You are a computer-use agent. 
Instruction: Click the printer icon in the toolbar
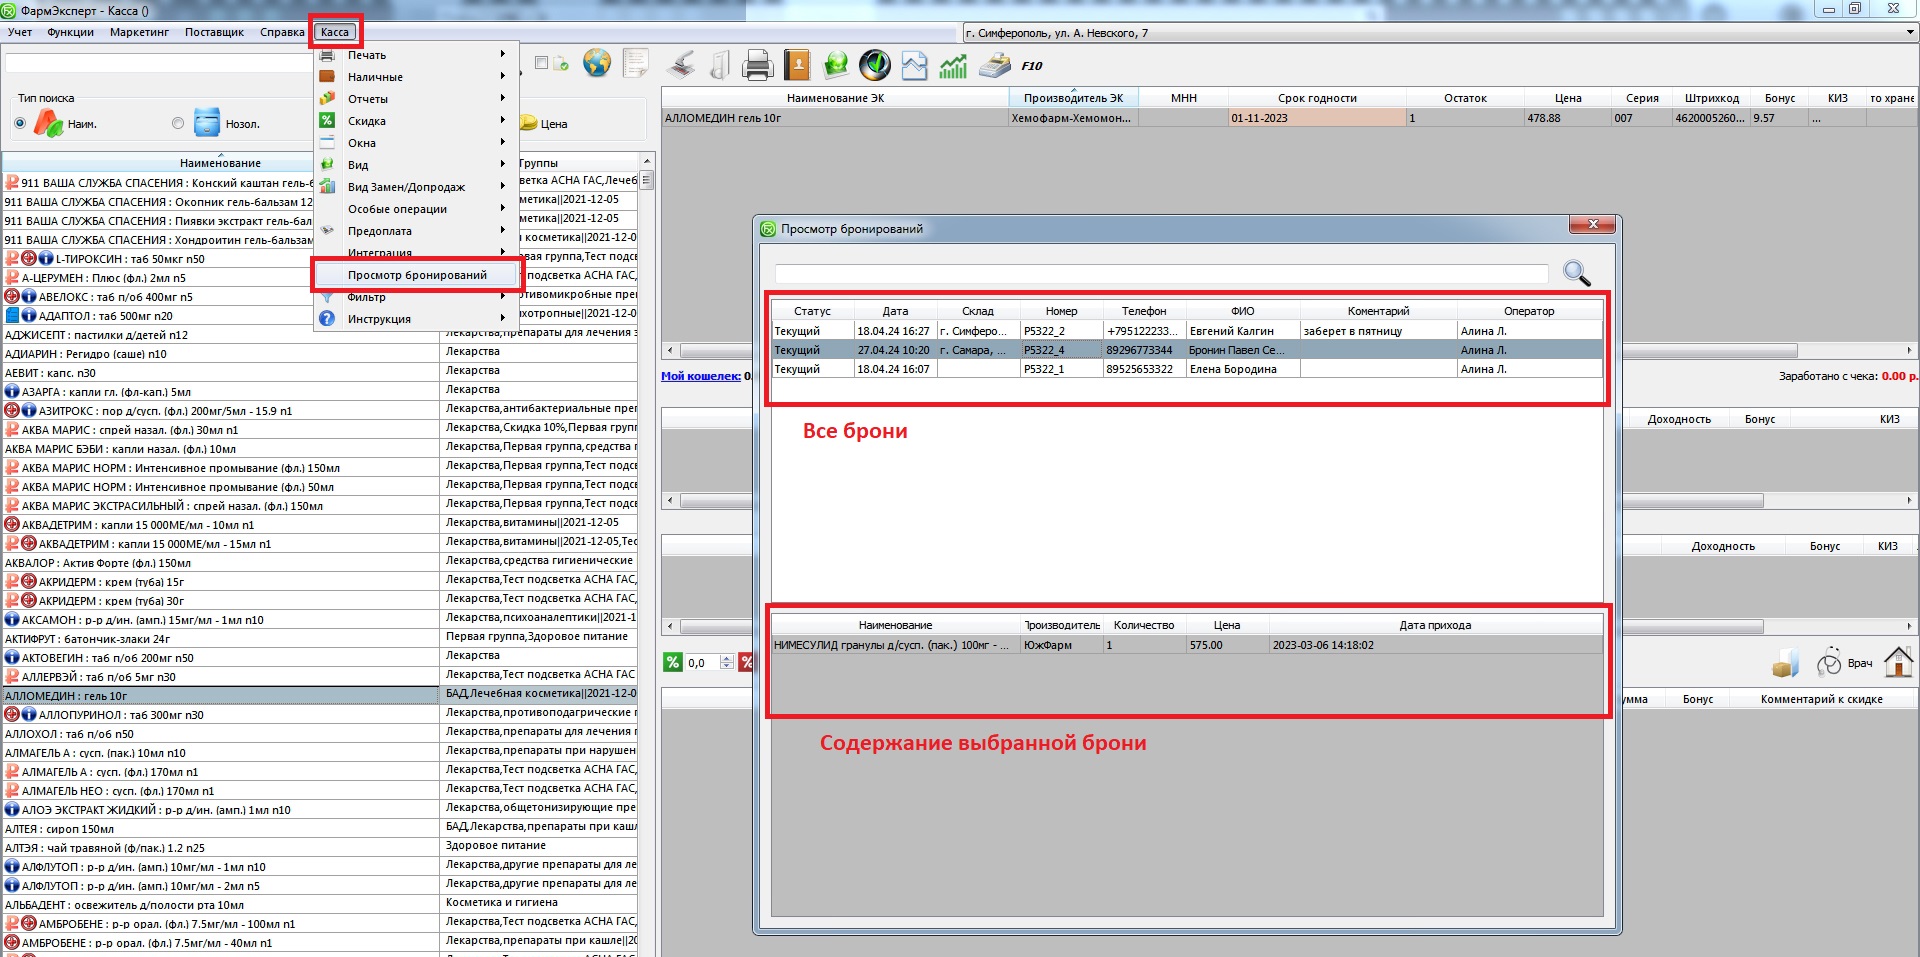[757, 66]
